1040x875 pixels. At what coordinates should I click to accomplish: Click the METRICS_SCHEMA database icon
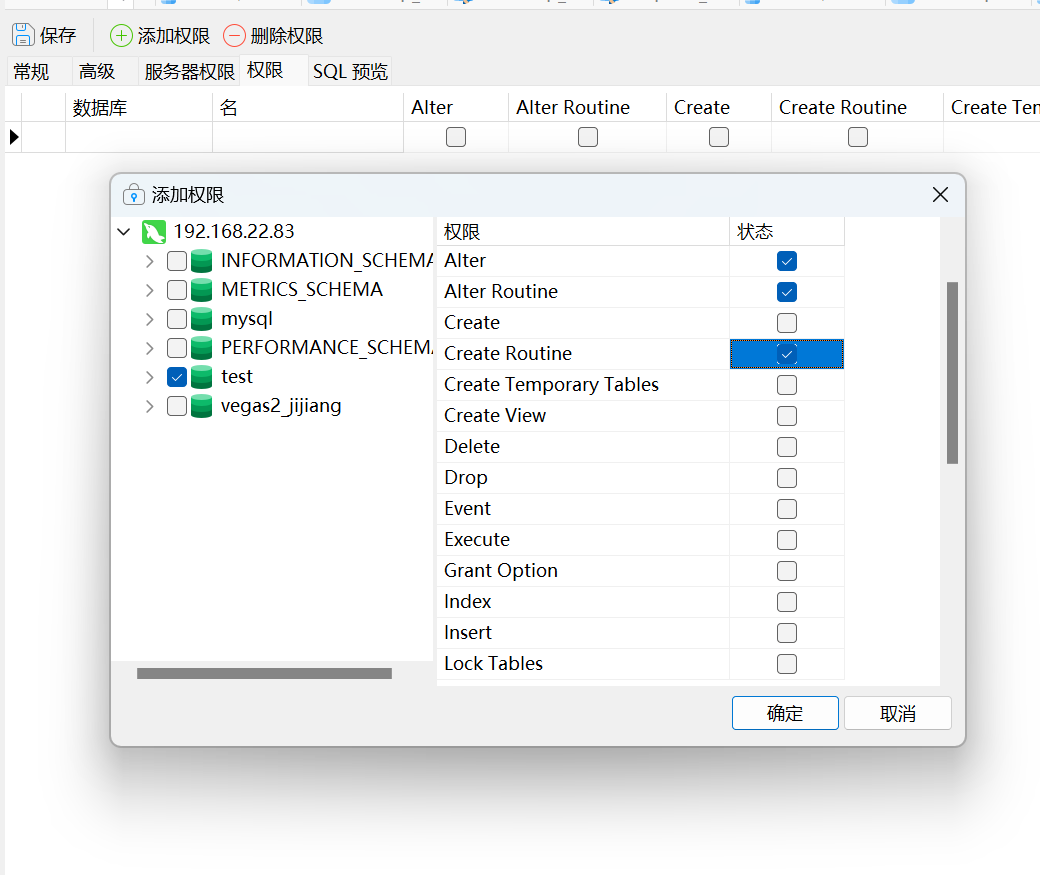(x=202, y=290)
